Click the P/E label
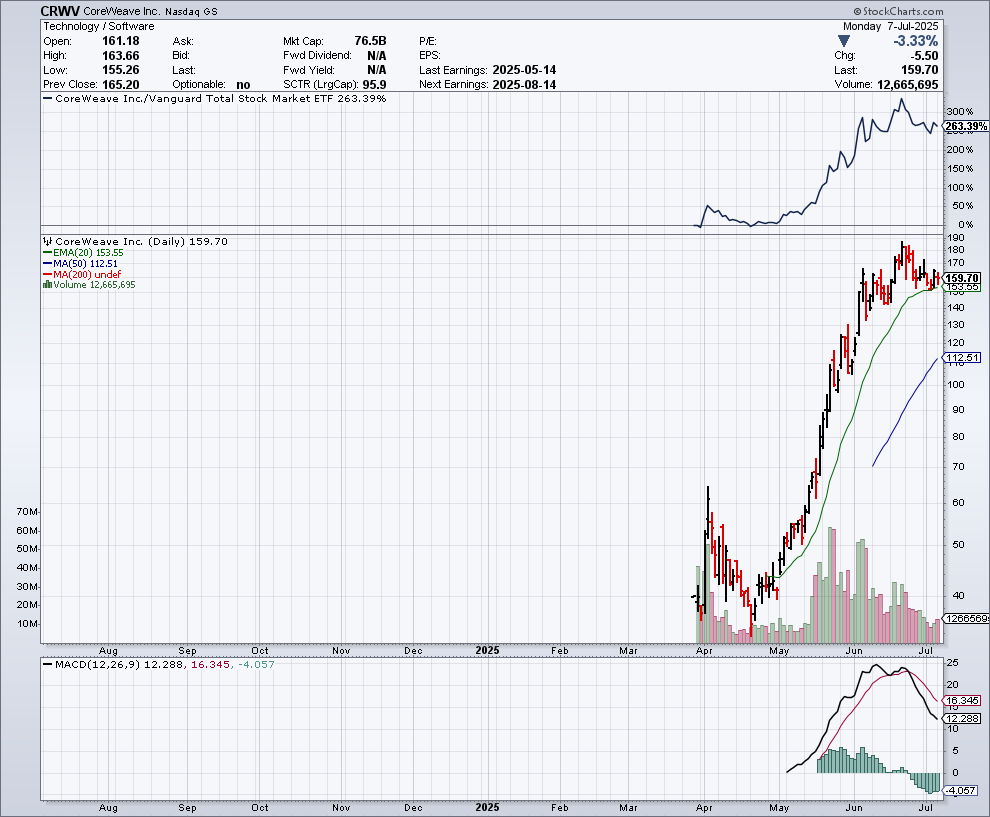 point(427,41)
